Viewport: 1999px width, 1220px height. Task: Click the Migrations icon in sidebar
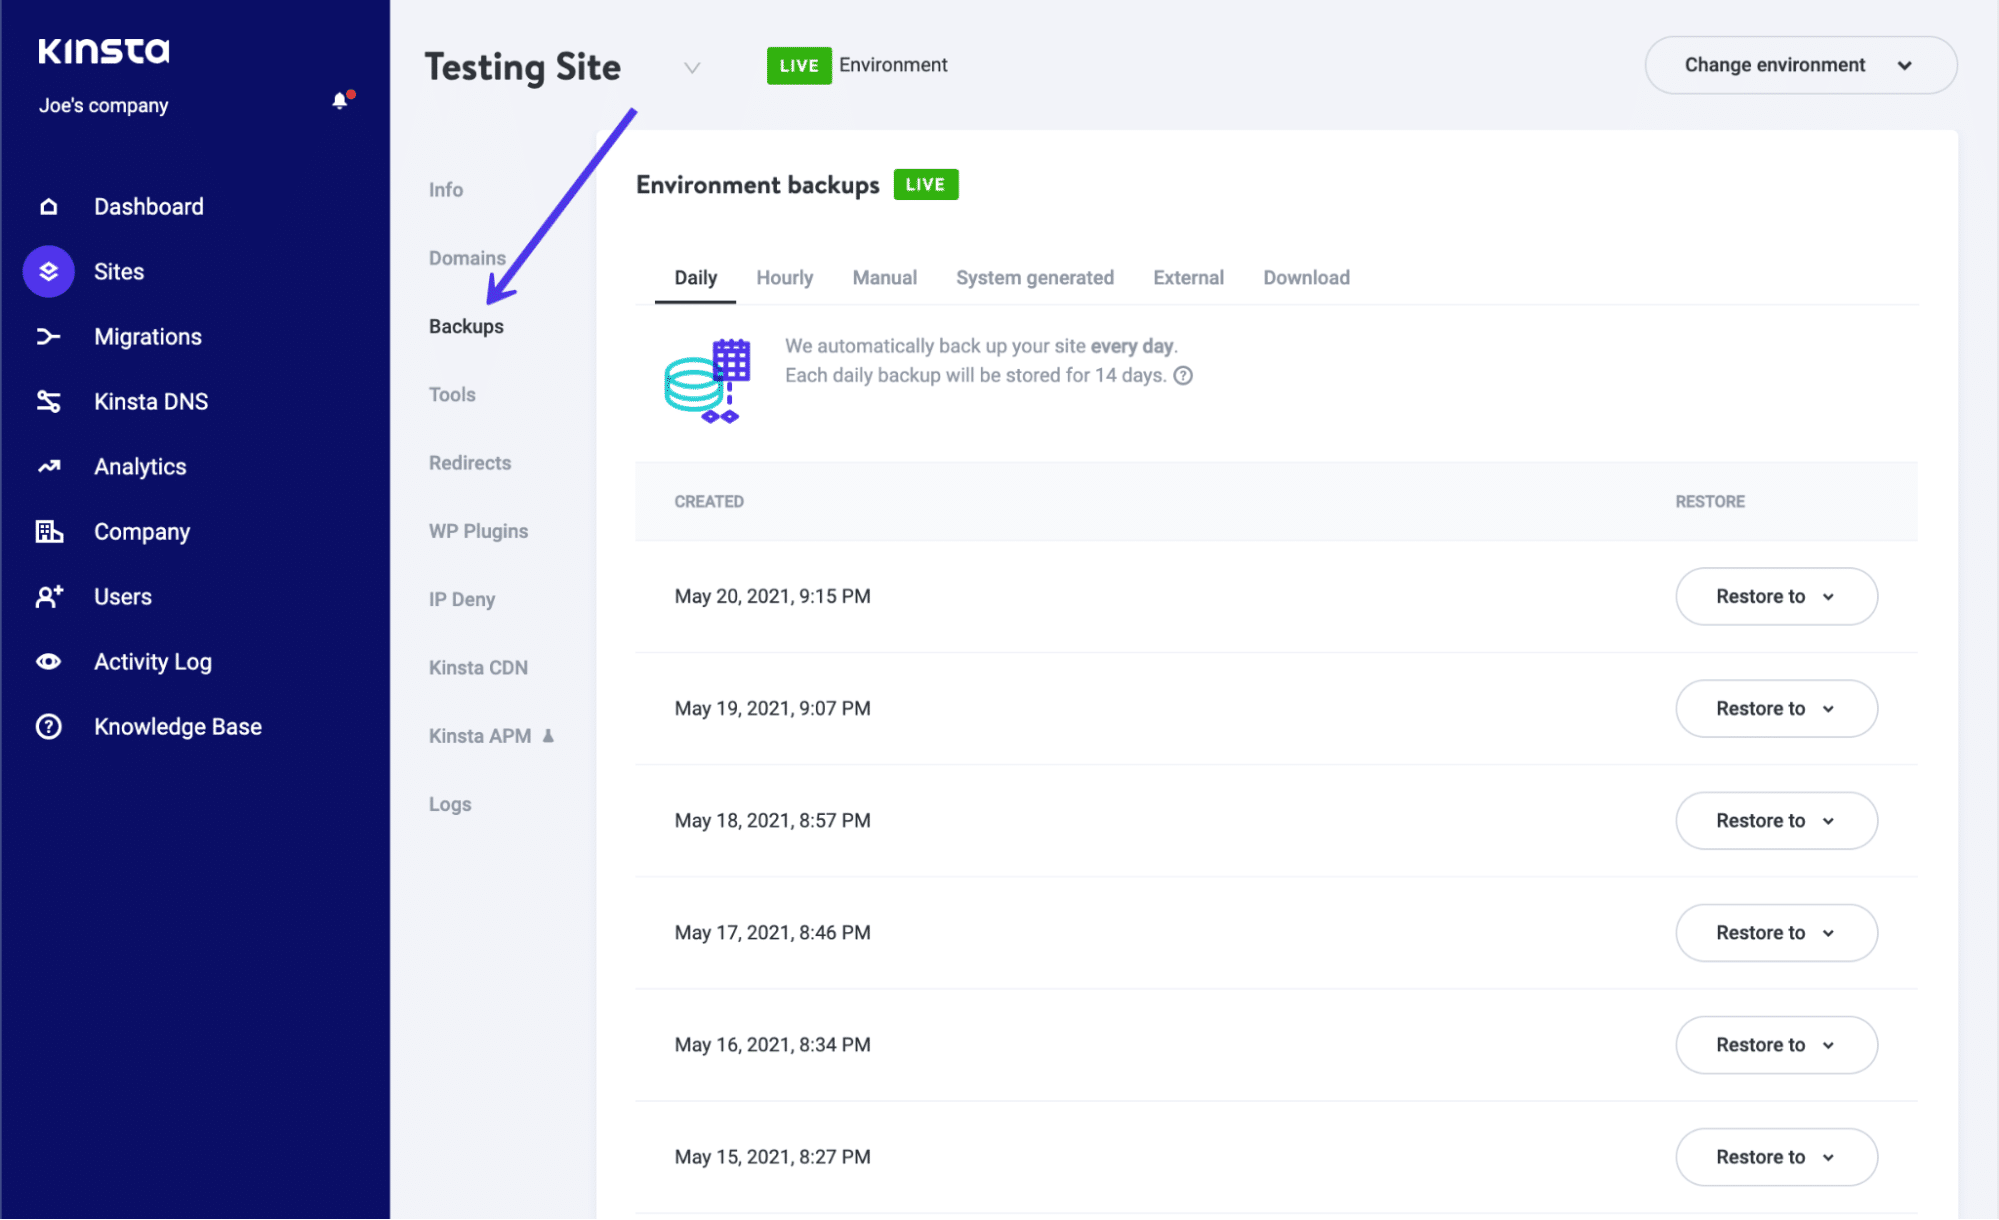50,336
